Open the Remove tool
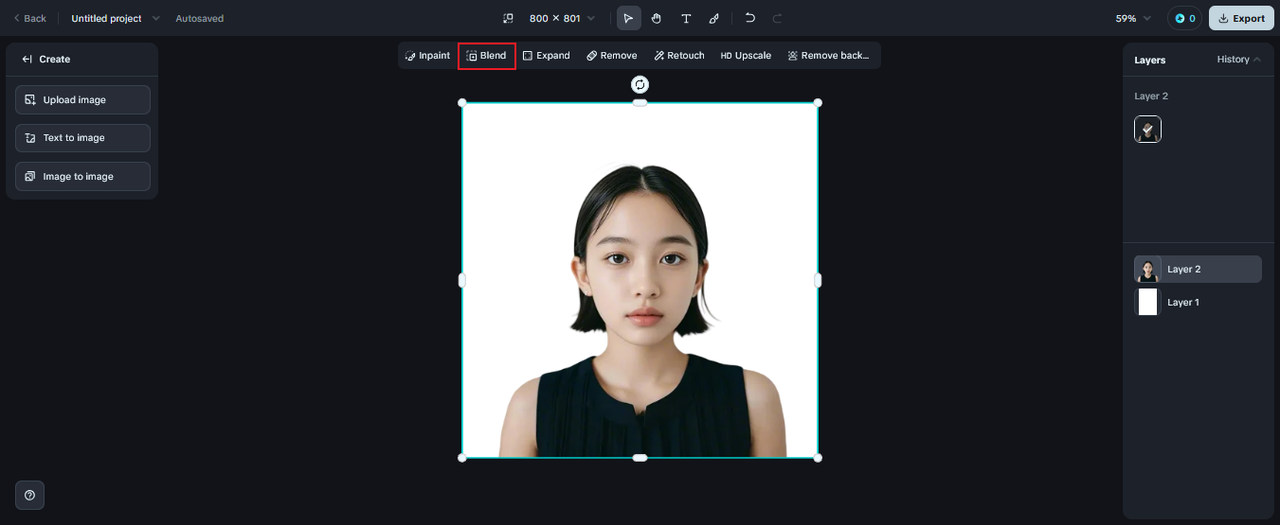This screenshot has width=1280, height=525. tap(612, 56)
